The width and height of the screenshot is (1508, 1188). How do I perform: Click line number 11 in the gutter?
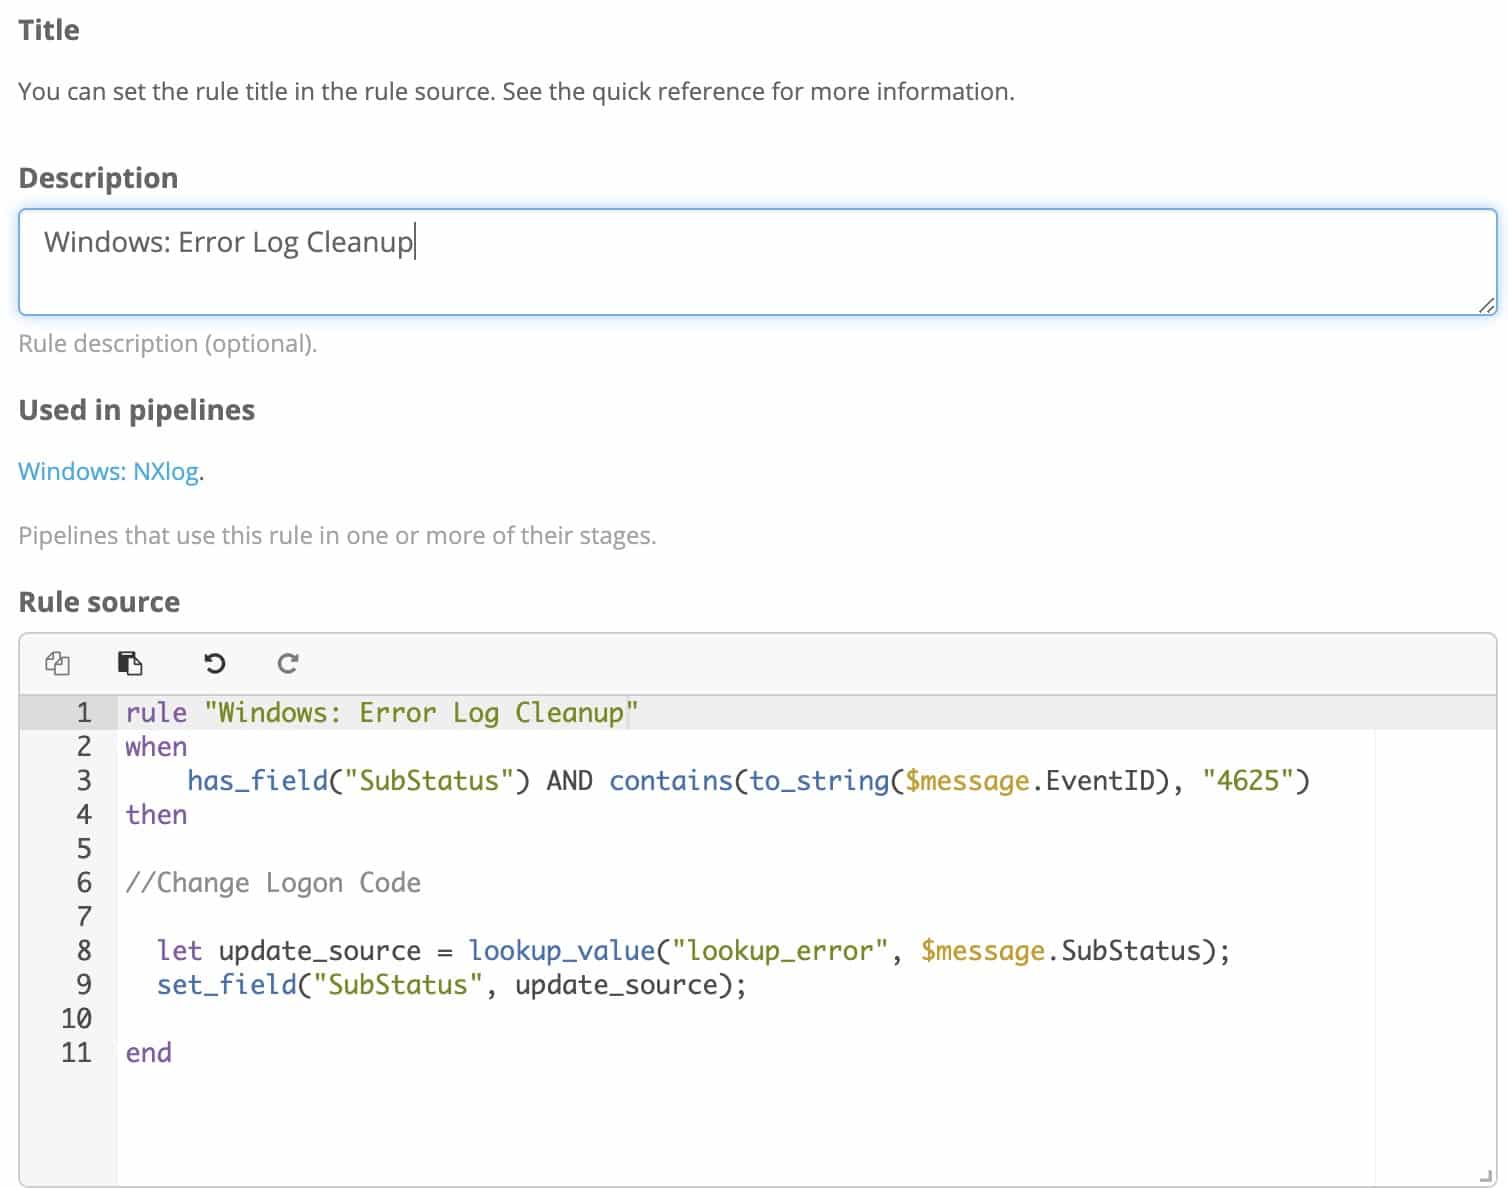coord(76,1052)
